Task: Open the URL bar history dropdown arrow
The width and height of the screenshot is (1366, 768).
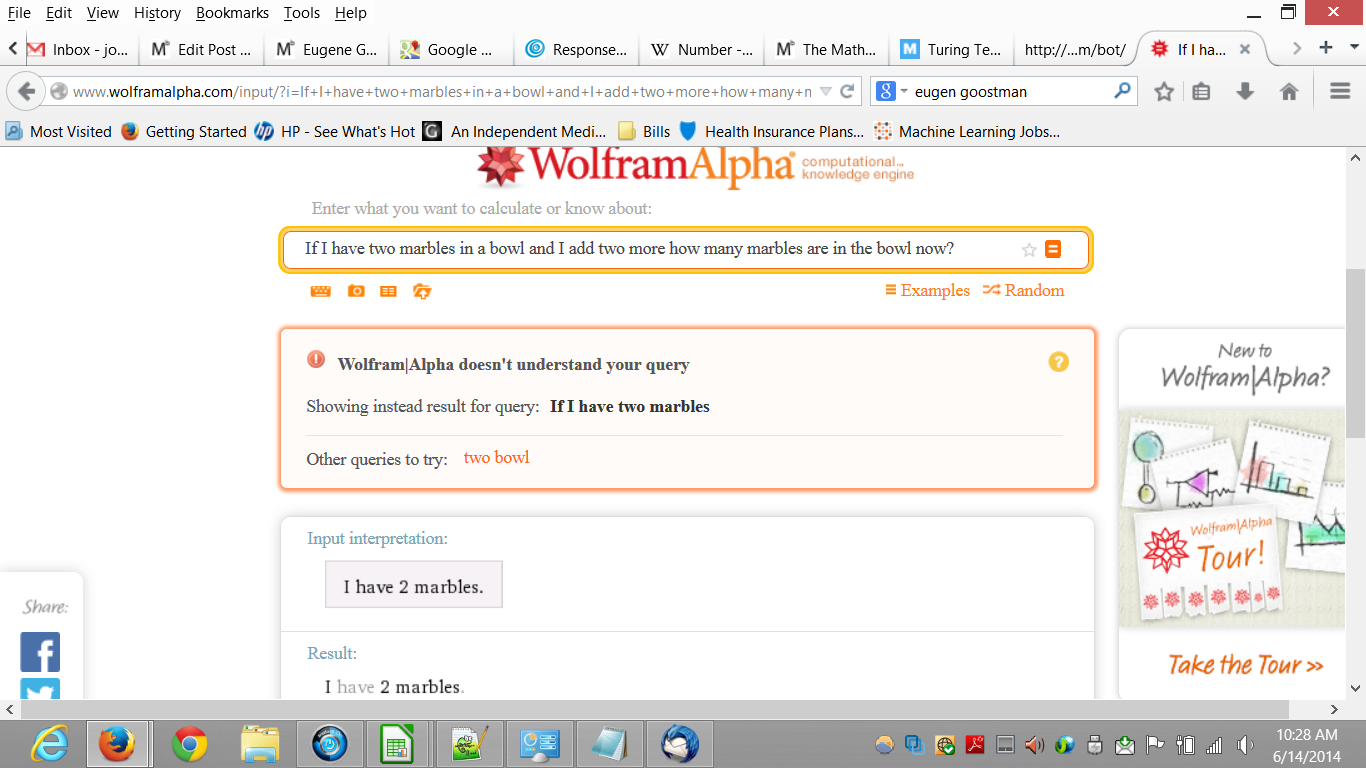Action: (x=826, y=91)
